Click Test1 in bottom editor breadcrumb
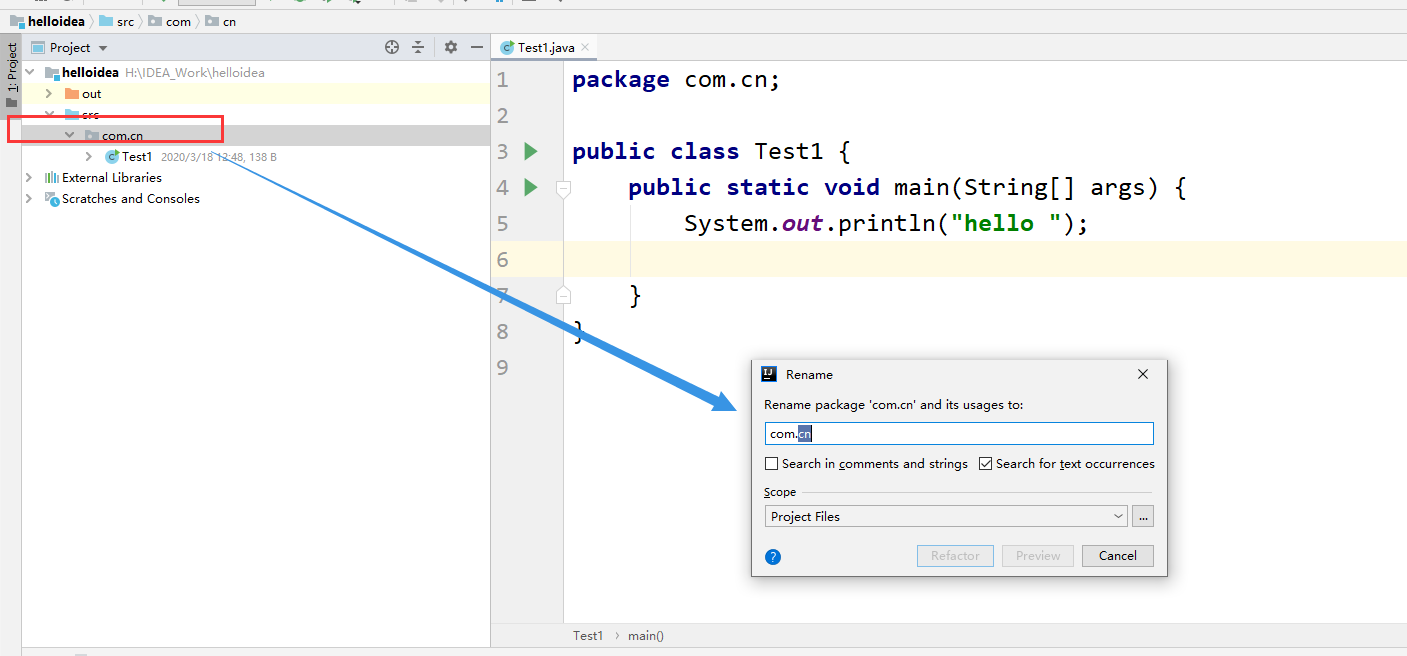 pos(588,636)
